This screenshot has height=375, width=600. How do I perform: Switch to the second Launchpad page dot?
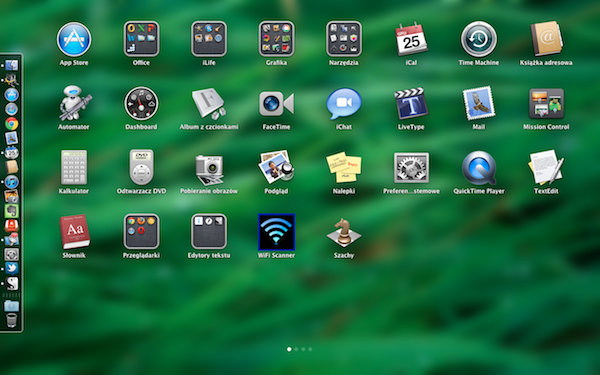coord(296,349)
